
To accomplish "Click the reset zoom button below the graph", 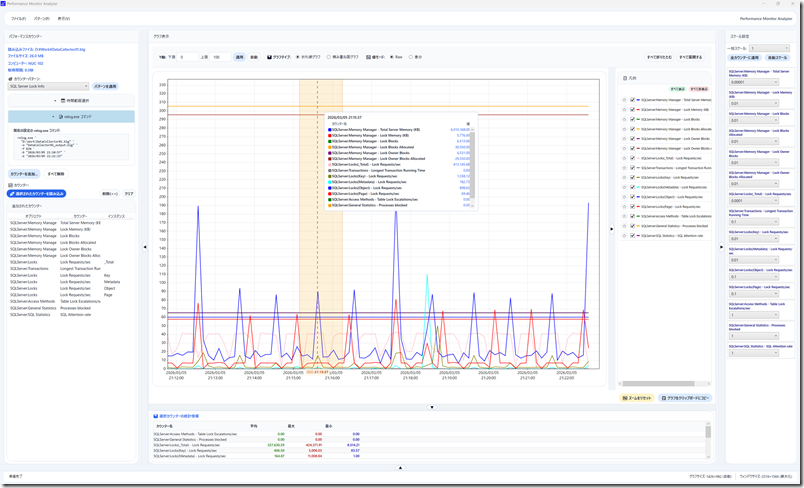I will point(636,398).
